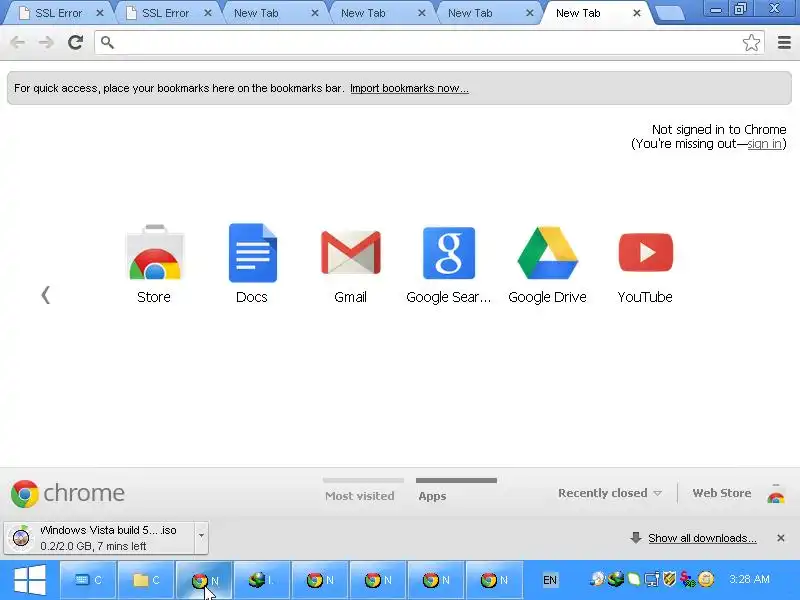
Task: Click the green leaf tray icon
Action: pyautogui.click(x=634, y=579)
